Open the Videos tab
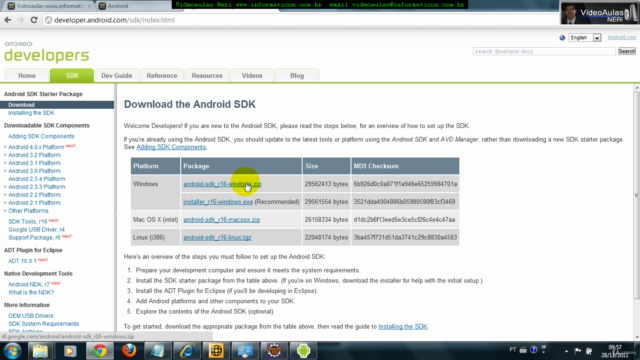Image resolution: width=640 pixels, height=360 pixels. pos(252,76)
